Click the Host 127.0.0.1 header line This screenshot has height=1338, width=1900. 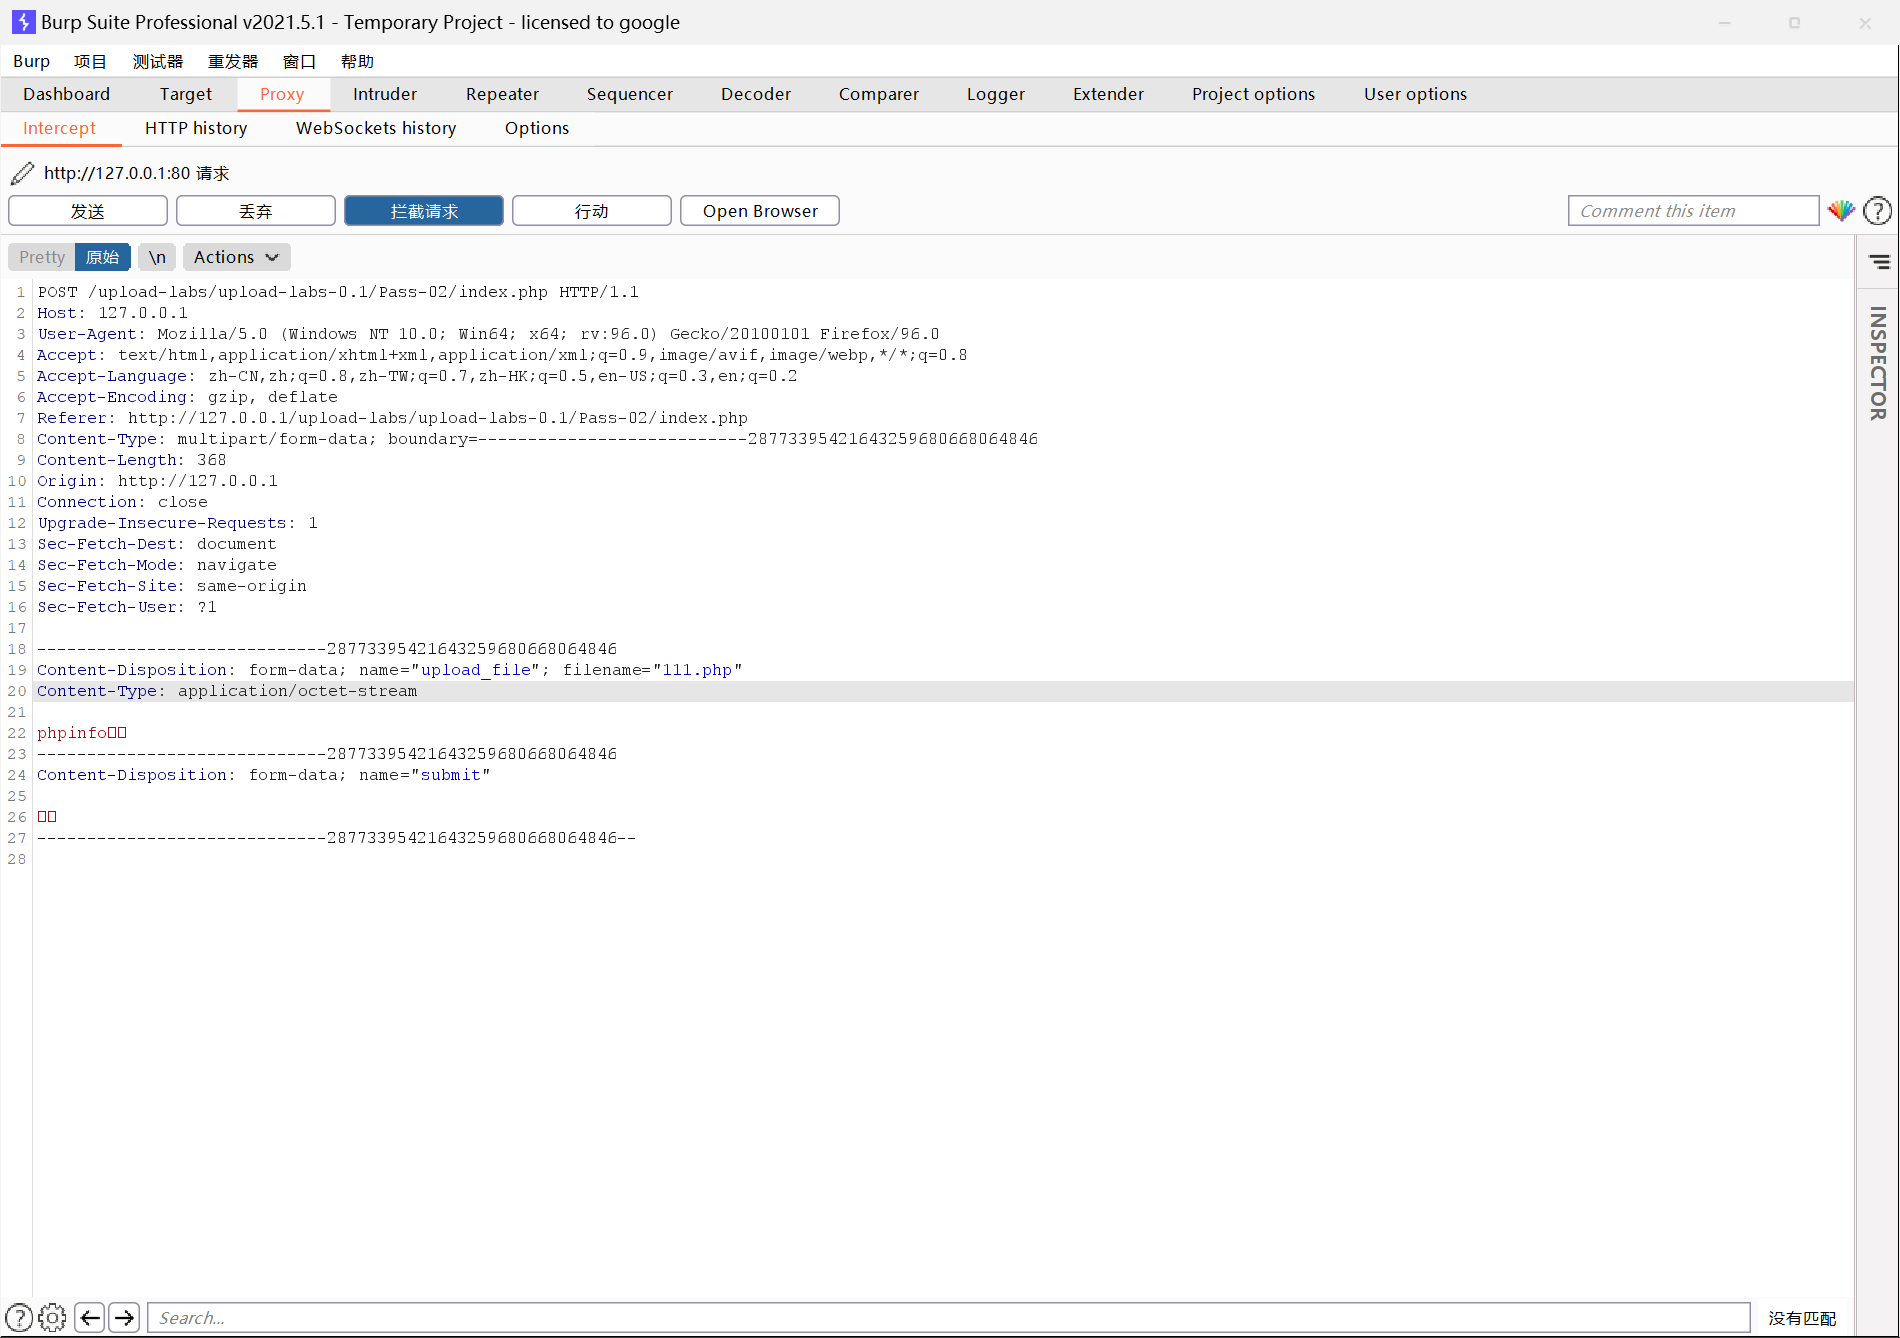112,313
